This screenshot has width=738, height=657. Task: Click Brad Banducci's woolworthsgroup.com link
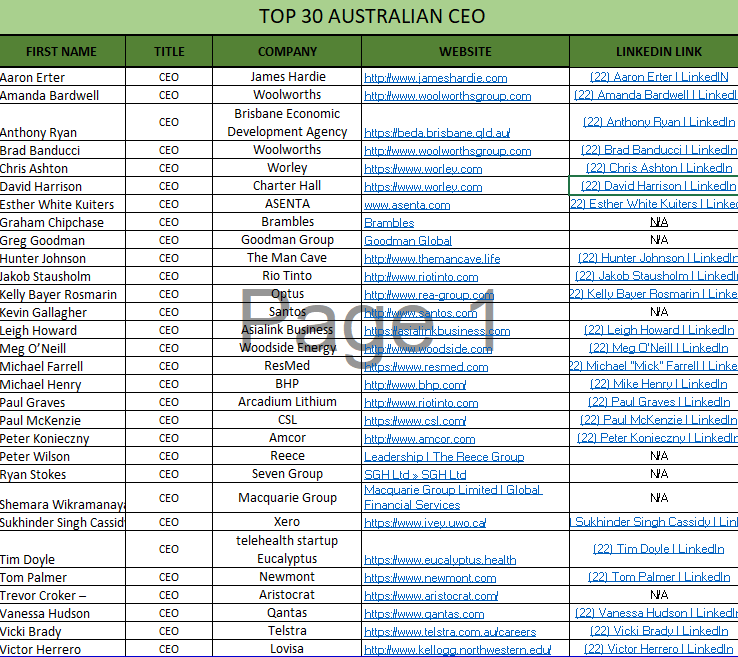pos(448,151)
